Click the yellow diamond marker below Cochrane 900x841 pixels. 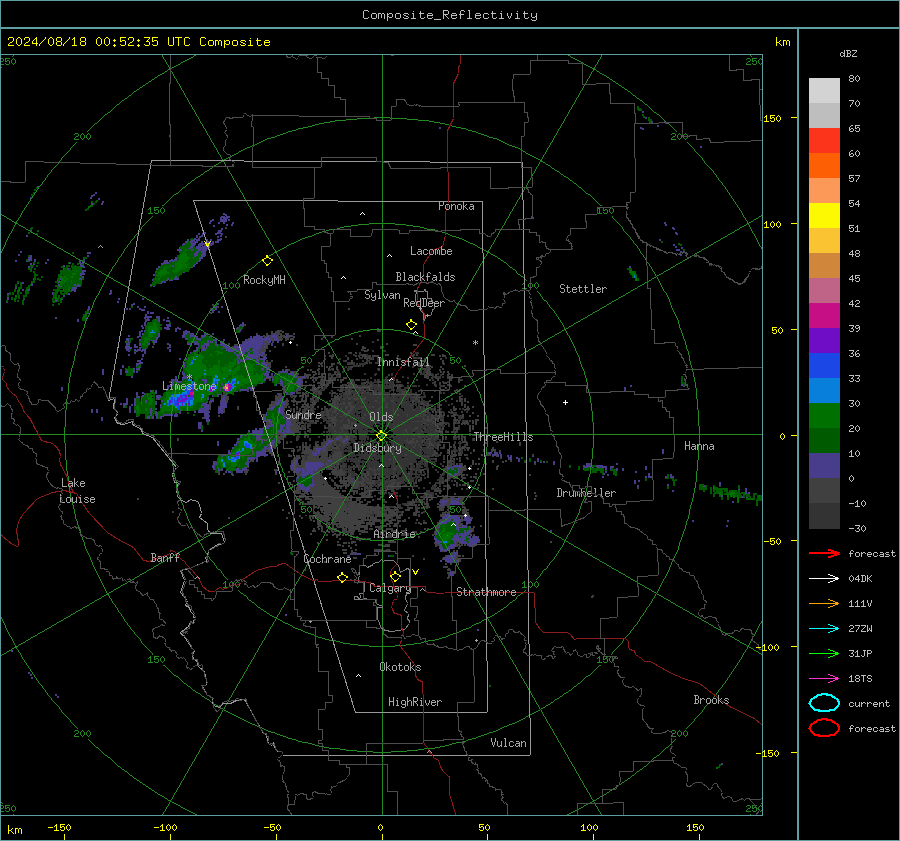click(x=343, y=577)
